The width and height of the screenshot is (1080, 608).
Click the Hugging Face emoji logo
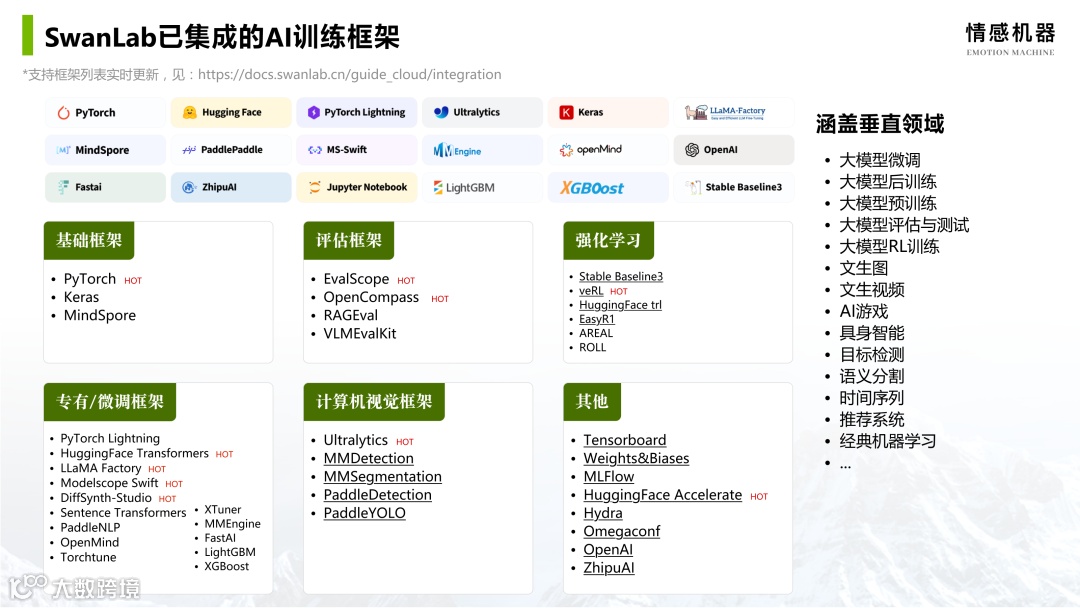pyautogui.click(x=189, y=112)
